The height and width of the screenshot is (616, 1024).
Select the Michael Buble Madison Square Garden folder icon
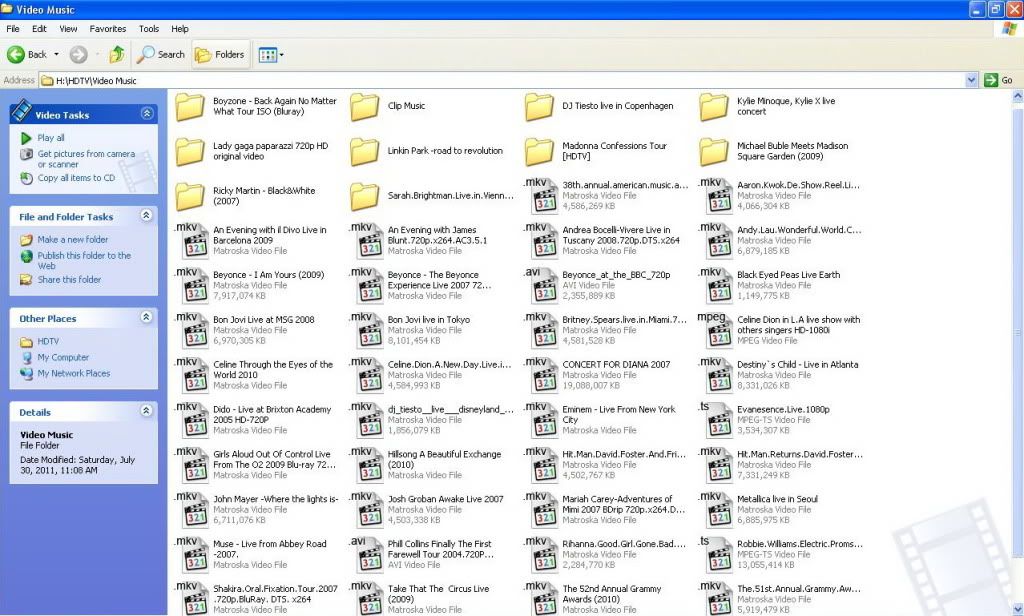click(714, 152)
